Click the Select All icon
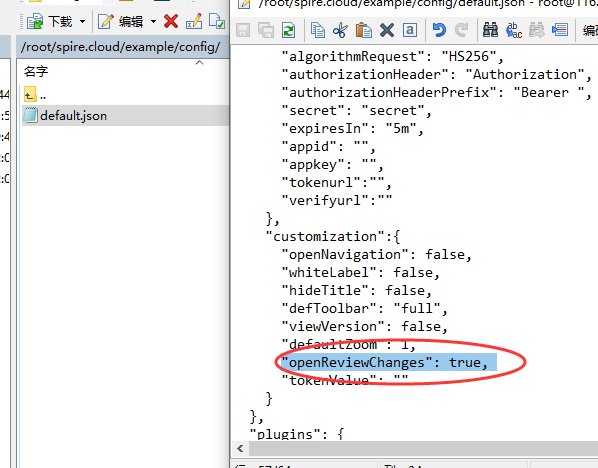 pos(410,30)
